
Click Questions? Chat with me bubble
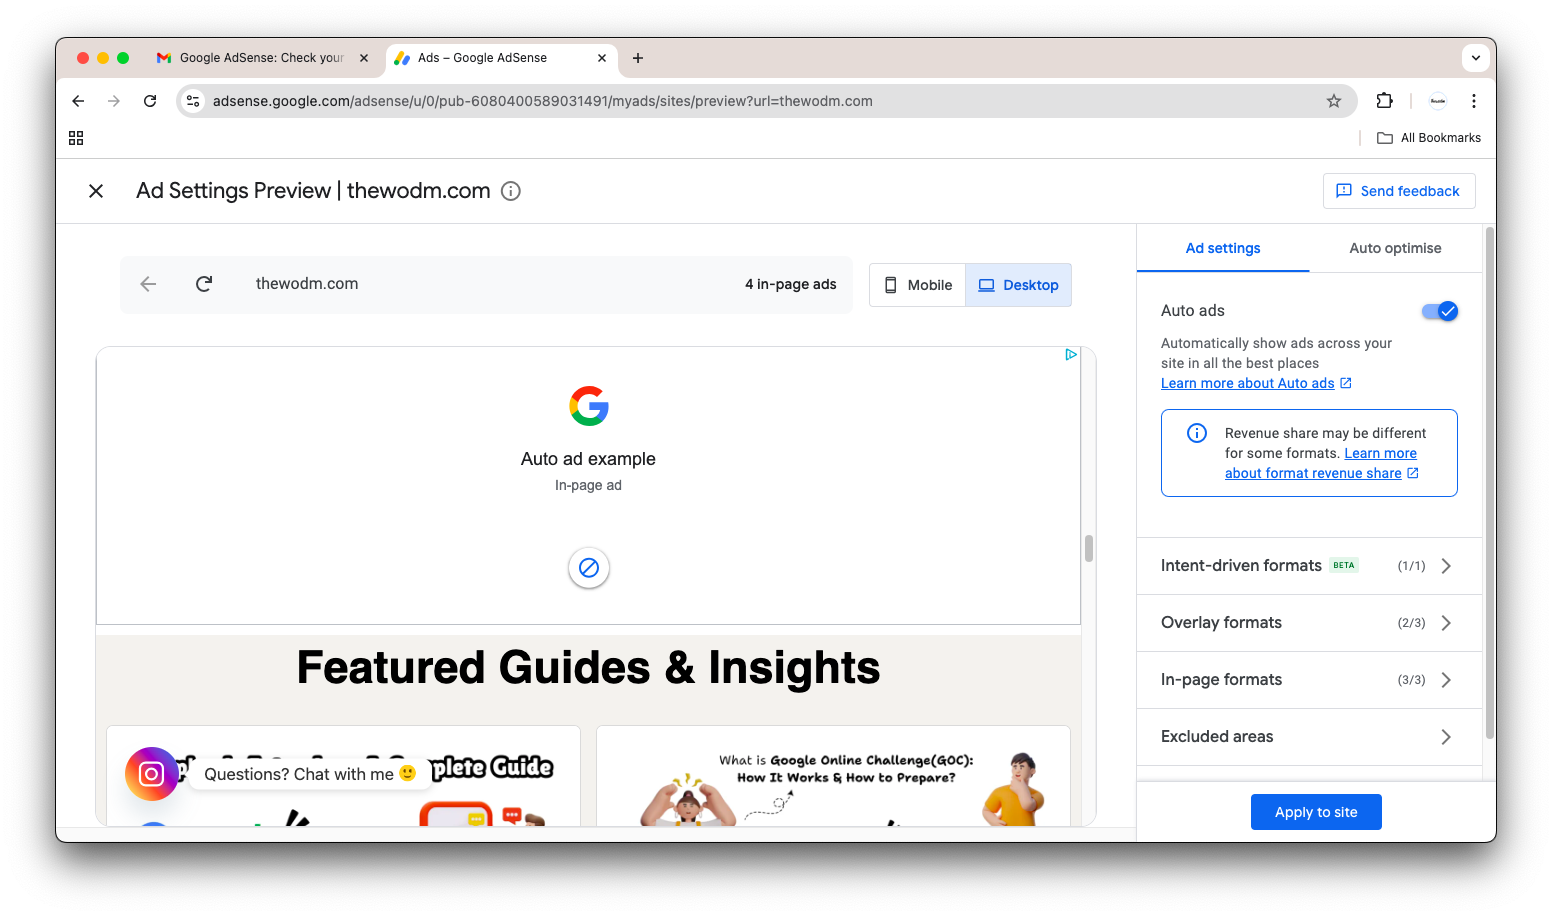(309, 774)
